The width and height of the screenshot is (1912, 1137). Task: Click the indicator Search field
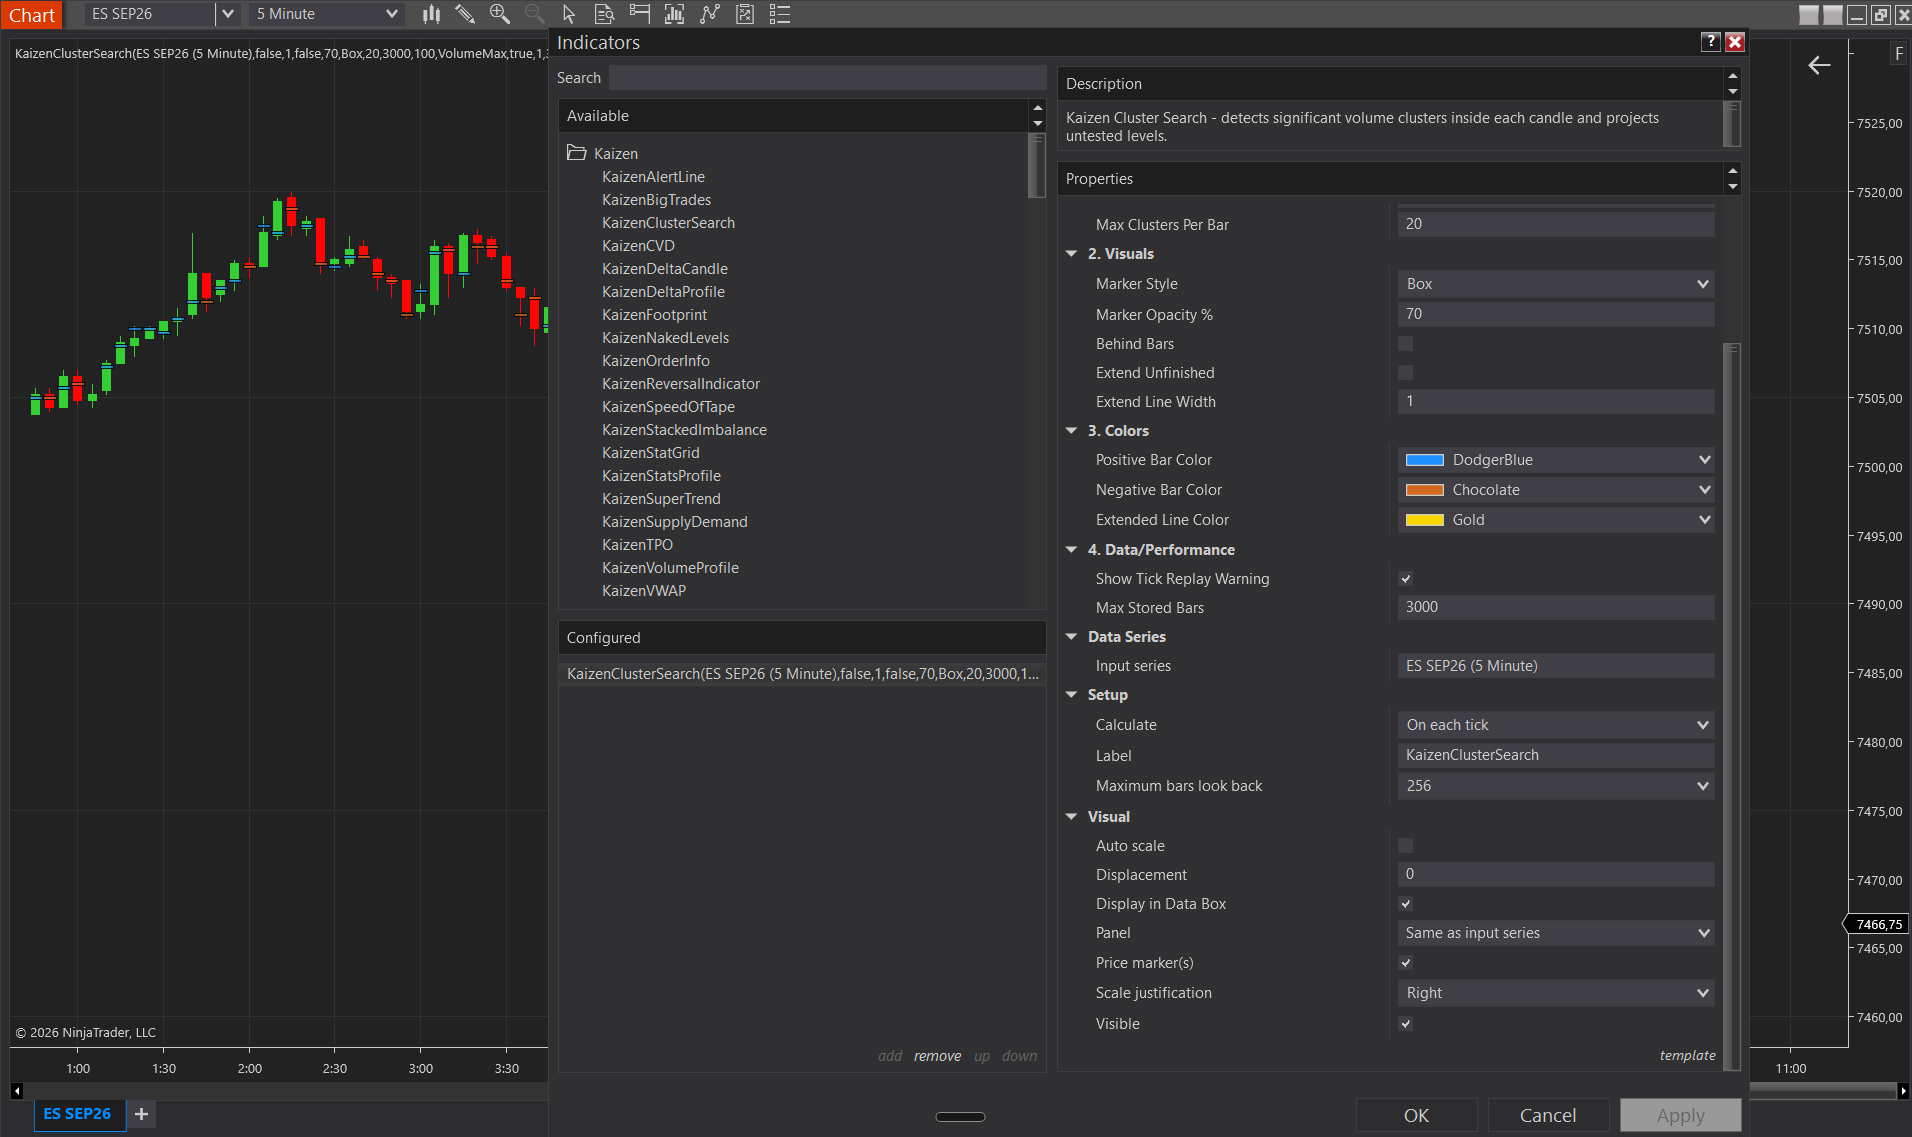click(x=827, y=78)
